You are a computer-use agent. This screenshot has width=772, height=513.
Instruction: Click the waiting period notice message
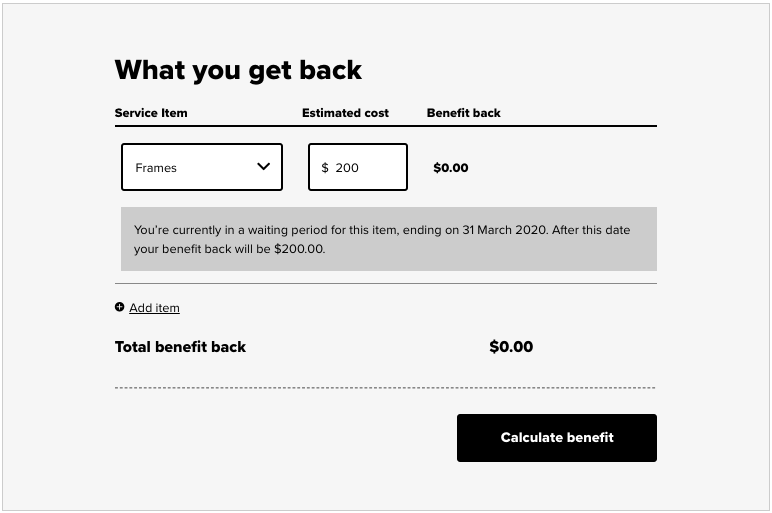[x=389, y=239]
